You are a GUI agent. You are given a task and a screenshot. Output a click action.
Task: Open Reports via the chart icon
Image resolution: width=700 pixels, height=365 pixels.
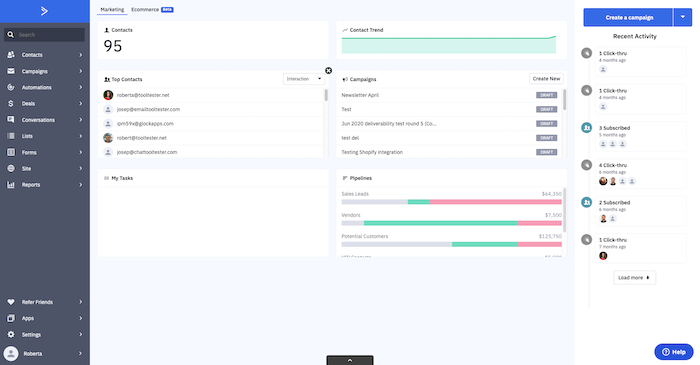[x=11, y=185]
